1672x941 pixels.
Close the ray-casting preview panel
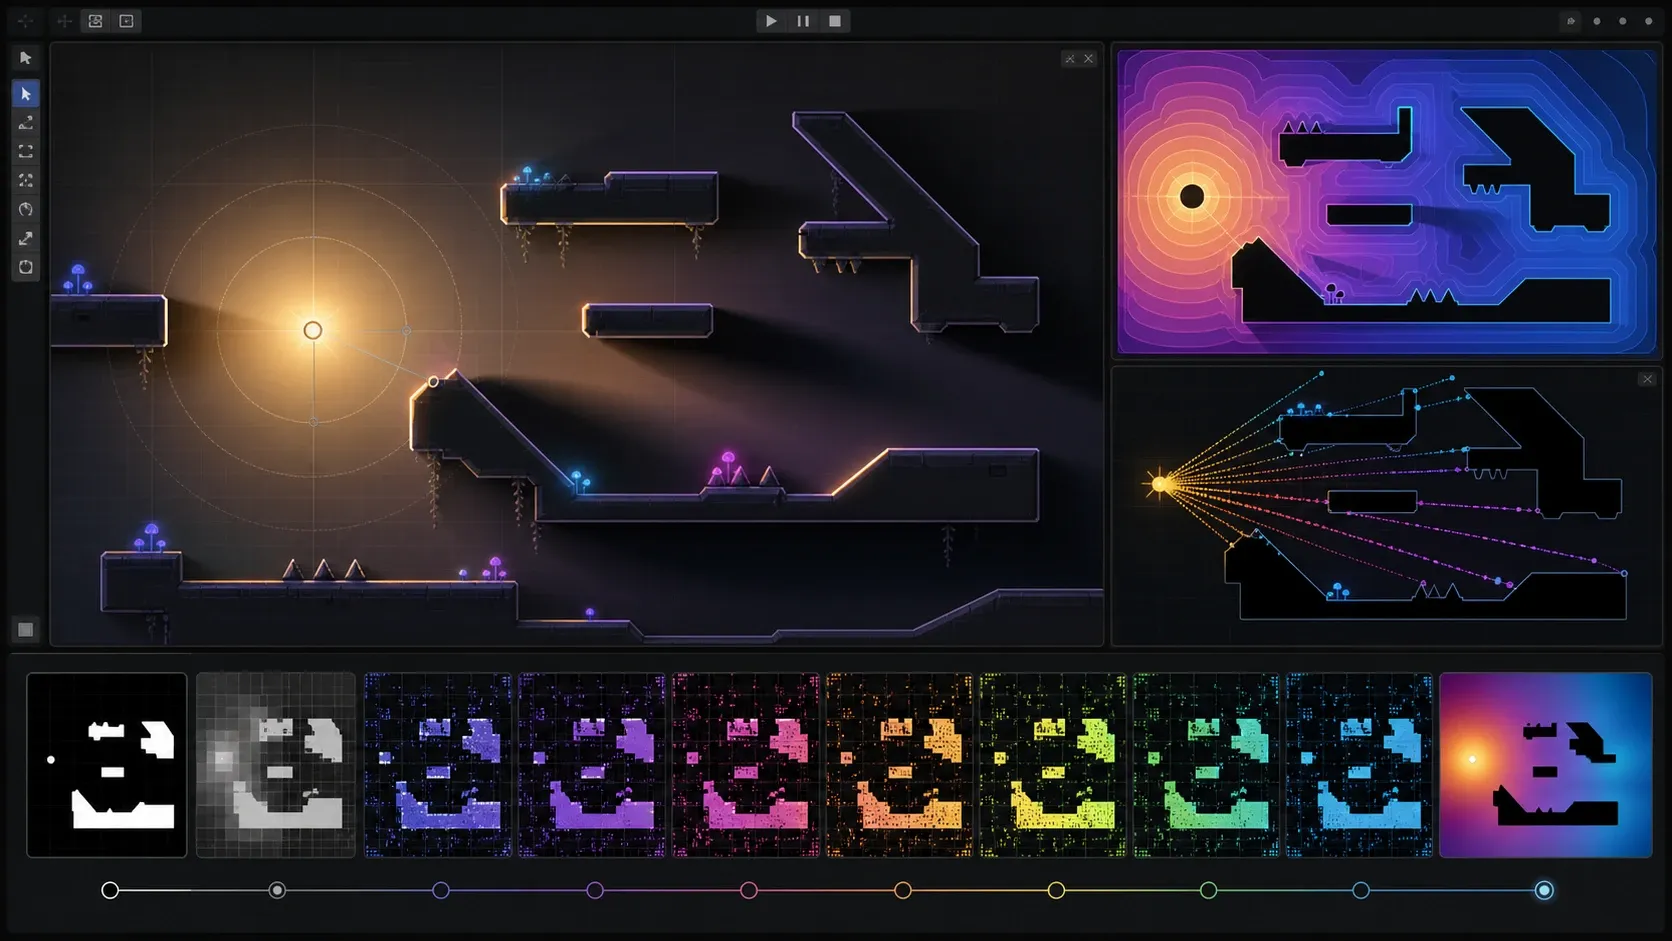click(x=1647, y=379)
